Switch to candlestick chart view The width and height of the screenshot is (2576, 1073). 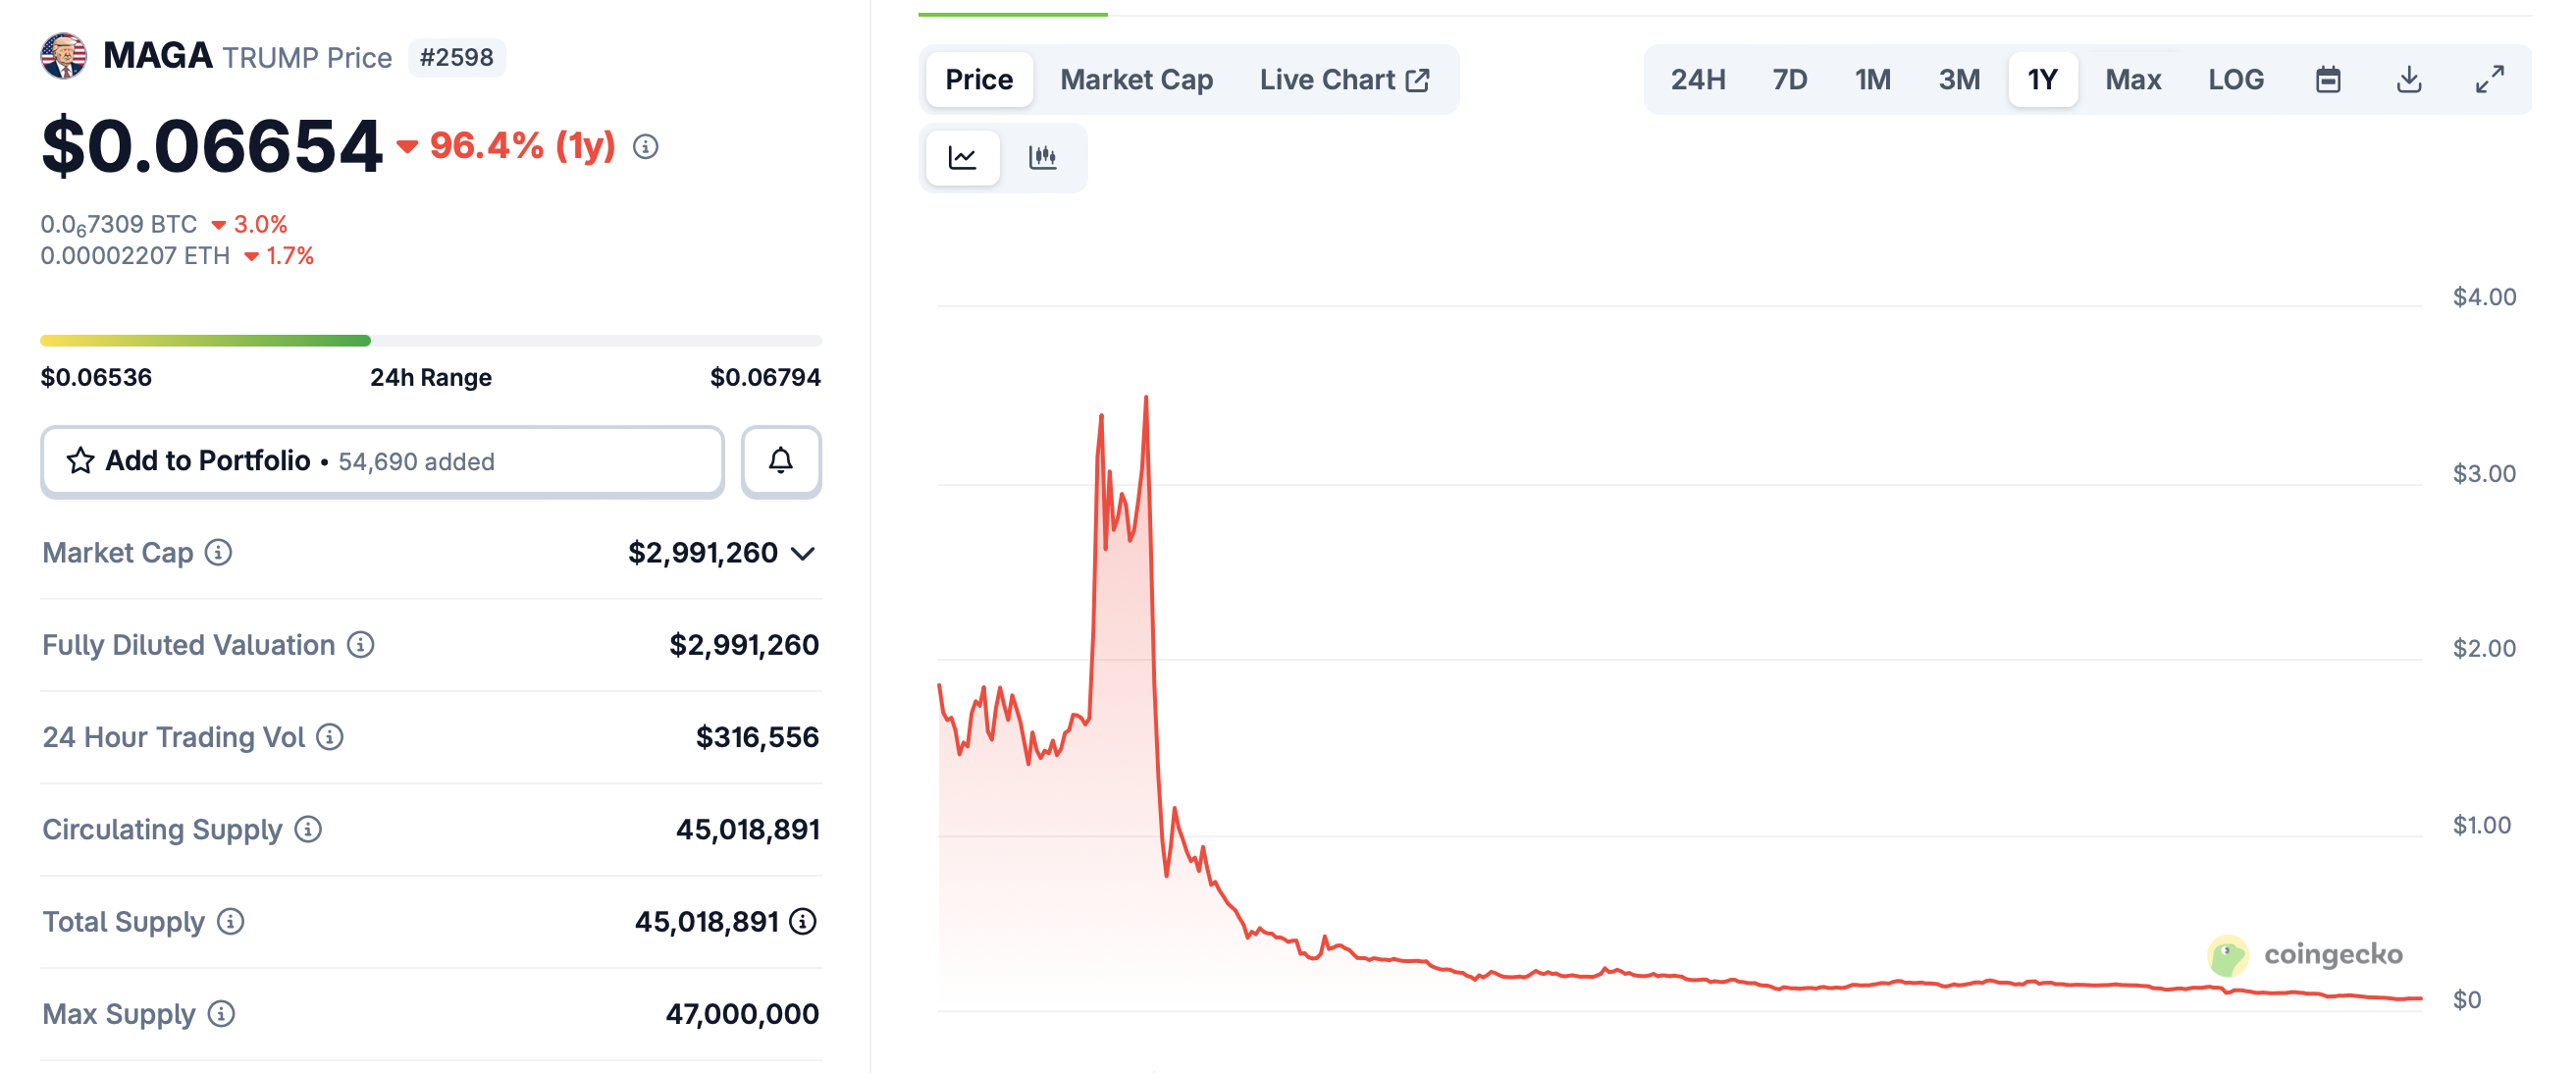pos(1044,157)
